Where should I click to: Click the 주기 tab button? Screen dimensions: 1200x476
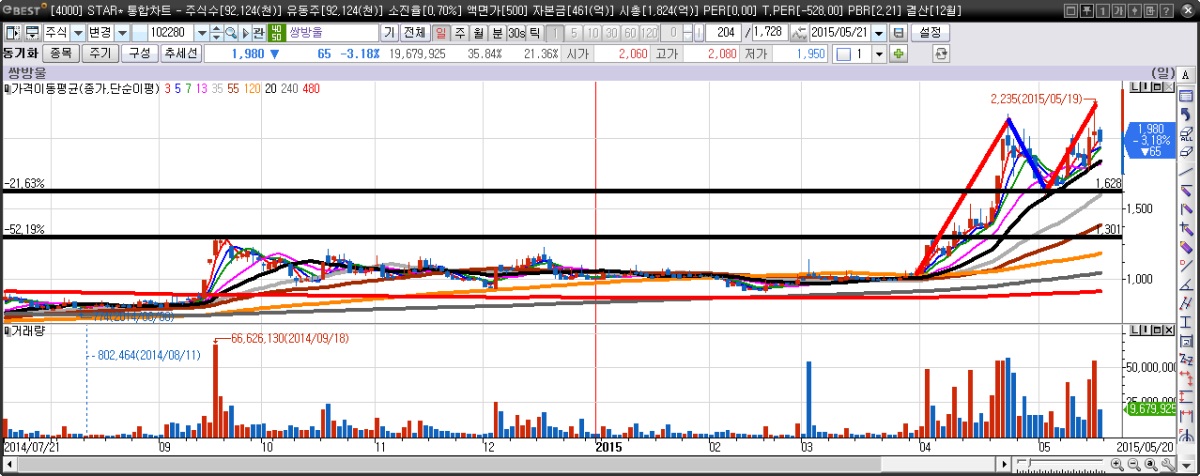point(100,53)
